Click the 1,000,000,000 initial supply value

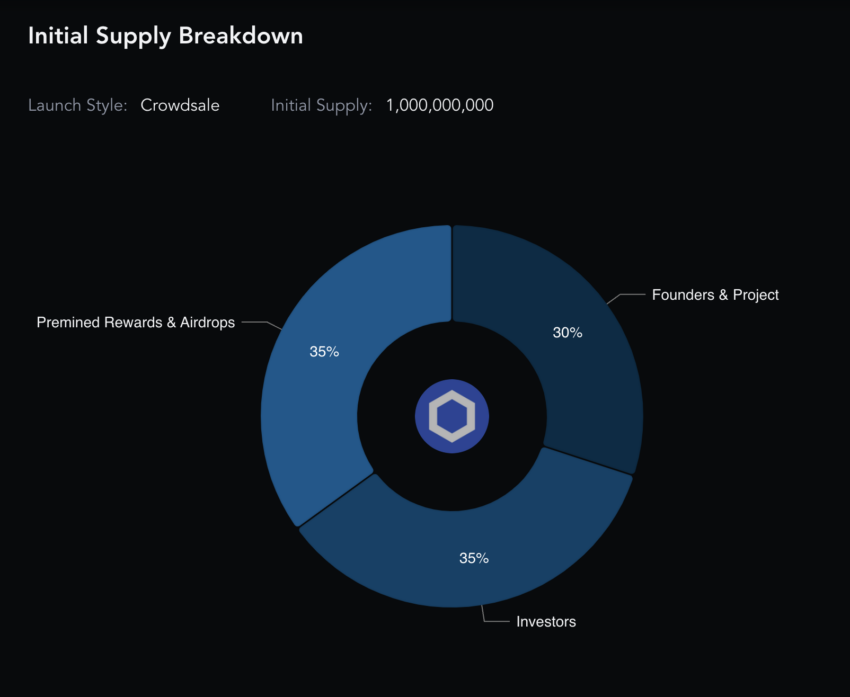tap(440, 105)
